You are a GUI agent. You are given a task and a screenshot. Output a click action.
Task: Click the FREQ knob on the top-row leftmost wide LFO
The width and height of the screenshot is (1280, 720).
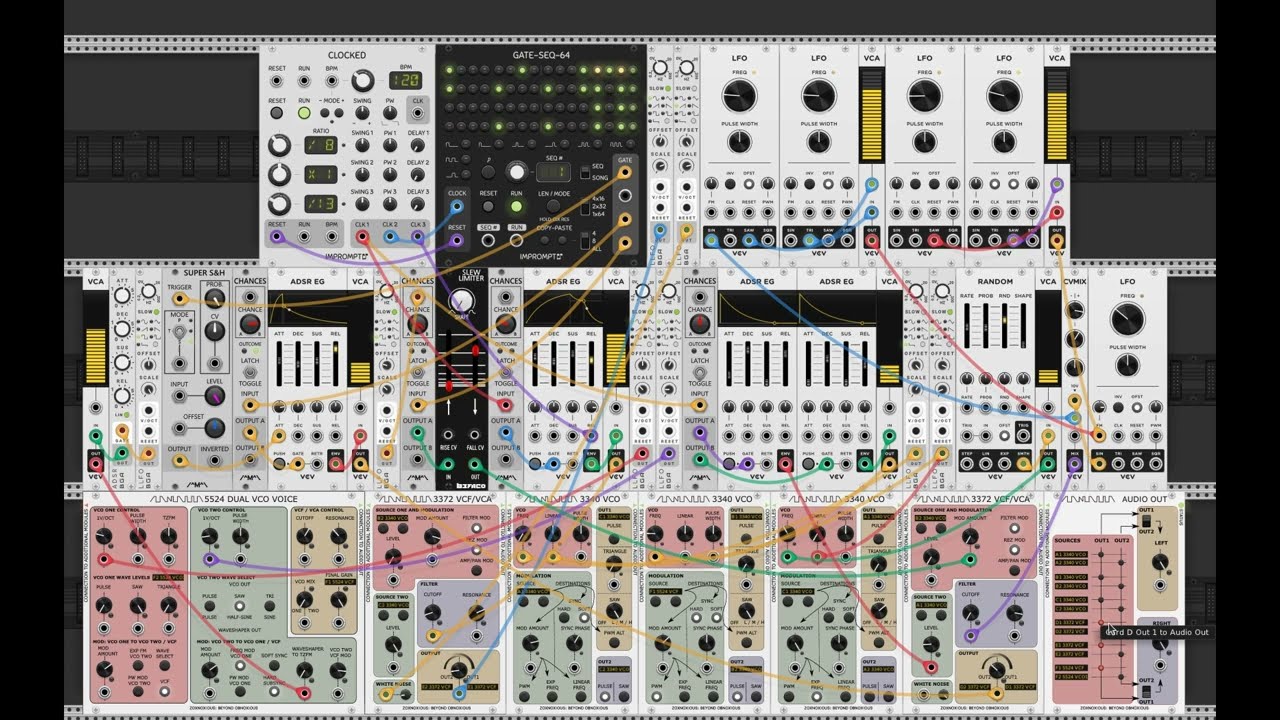coord(739,95)
